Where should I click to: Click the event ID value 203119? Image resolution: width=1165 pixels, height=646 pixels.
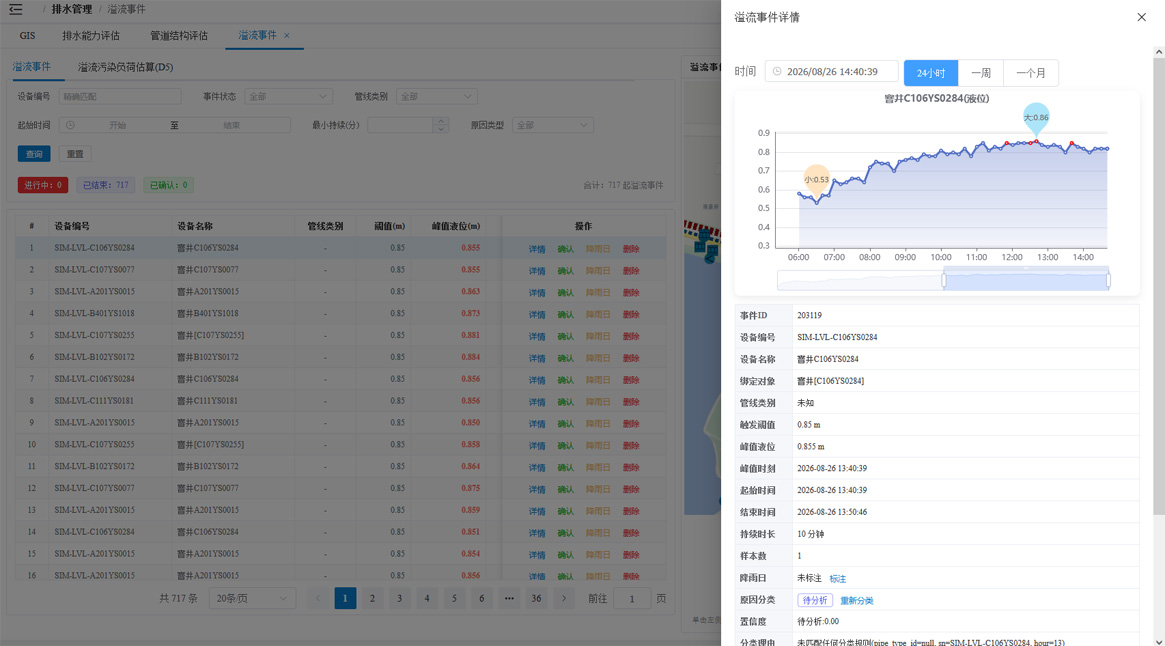(x=809, y=315)
